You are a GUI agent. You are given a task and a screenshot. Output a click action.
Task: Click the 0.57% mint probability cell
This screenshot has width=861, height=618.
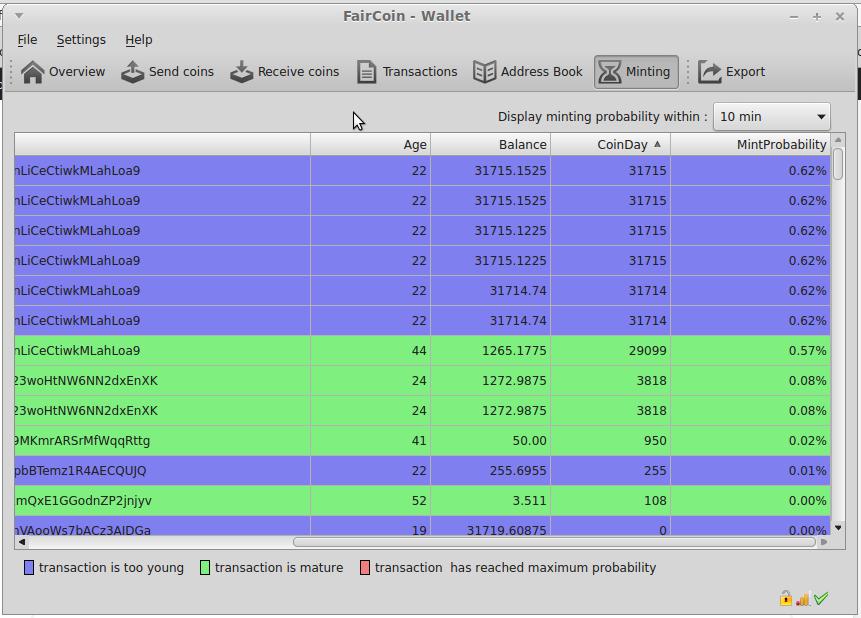pos(751,350)
